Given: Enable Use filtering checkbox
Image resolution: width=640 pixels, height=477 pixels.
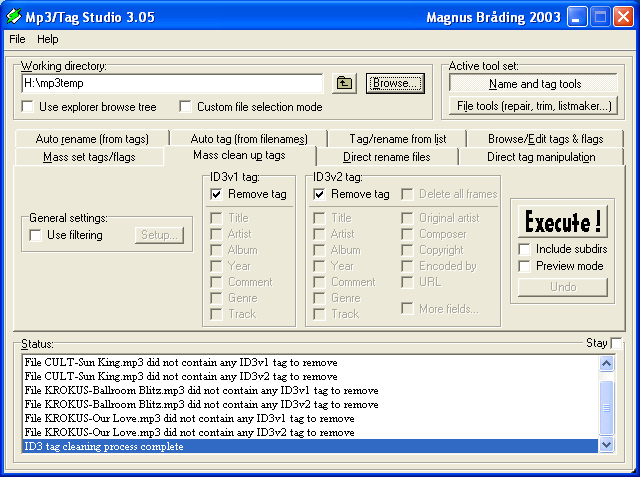Looking at the screenshot, I should click(x=36, y=235).
